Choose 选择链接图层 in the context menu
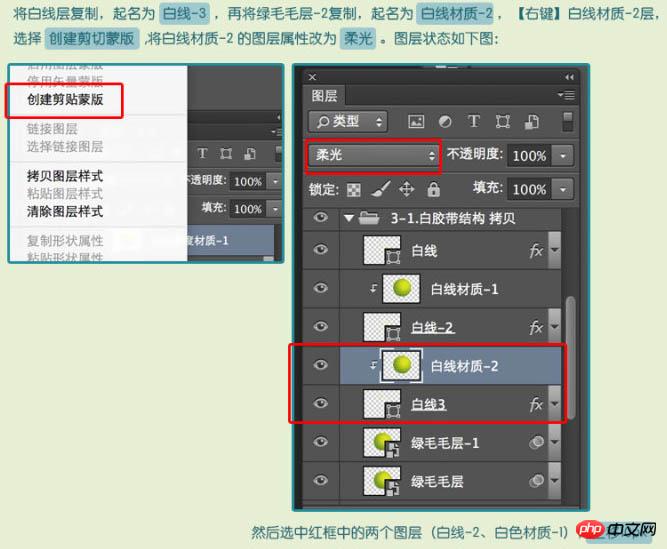Image resolution: width=667 pixels, height=549 pixels. (65, 146)
